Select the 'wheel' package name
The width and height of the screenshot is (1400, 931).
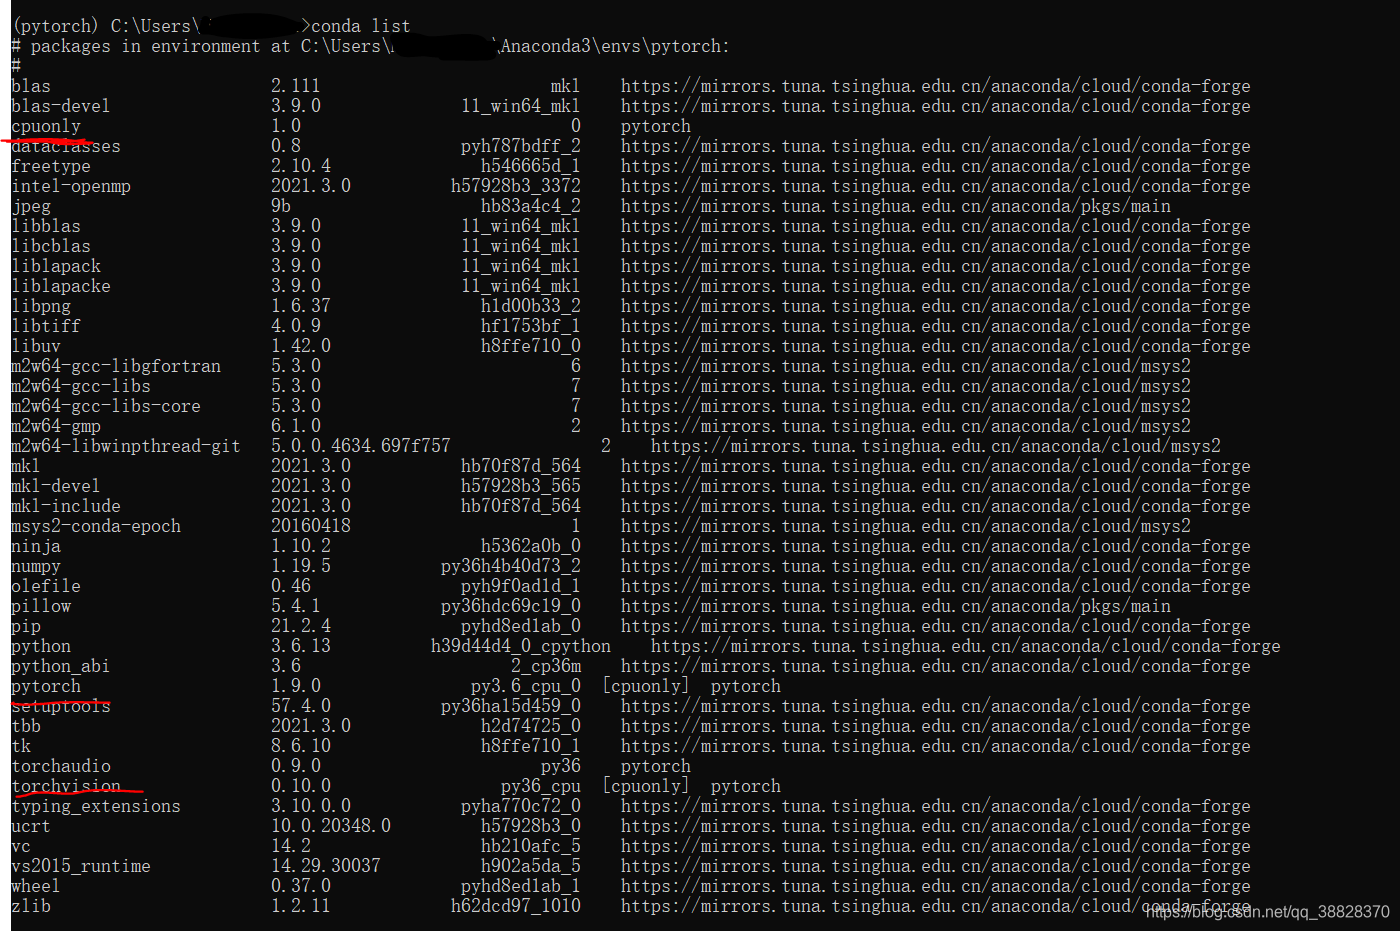(36, 886)
